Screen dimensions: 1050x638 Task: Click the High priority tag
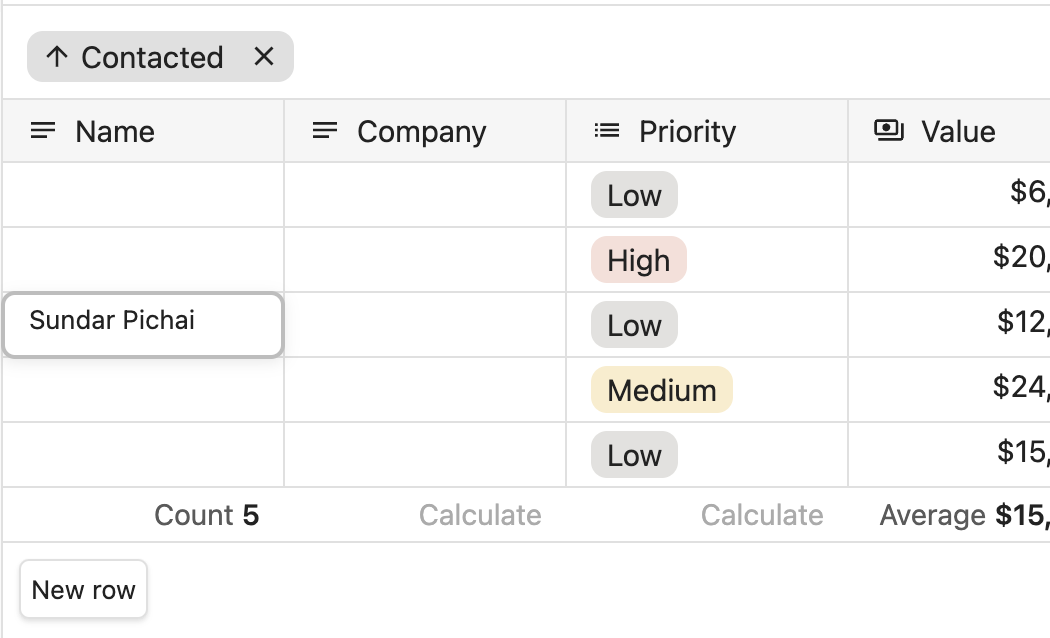639,260
